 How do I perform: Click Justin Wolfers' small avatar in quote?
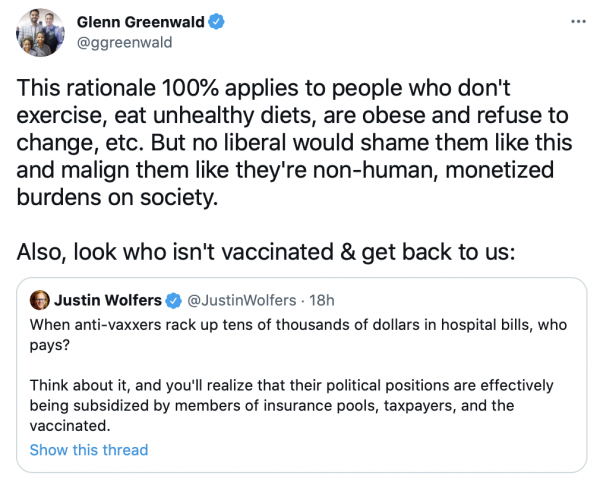pos(39,299)
